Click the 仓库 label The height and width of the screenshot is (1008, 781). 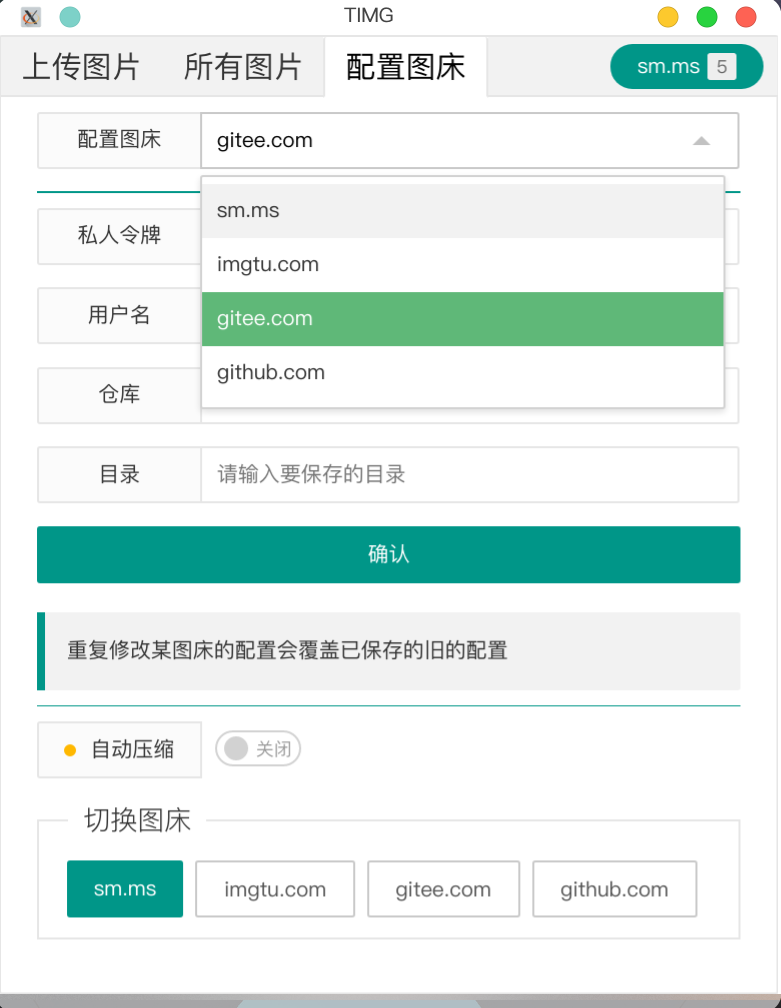click(x=120, y=395)
